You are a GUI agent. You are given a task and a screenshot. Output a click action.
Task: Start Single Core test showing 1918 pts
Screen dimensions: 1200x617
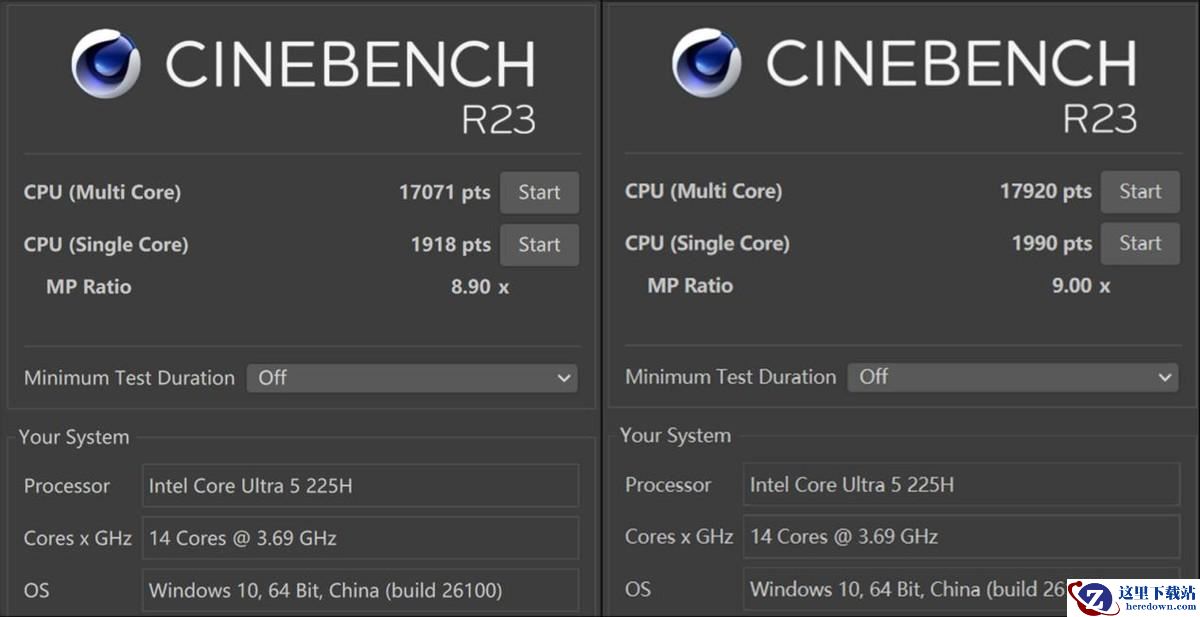[x=539, y=245]
